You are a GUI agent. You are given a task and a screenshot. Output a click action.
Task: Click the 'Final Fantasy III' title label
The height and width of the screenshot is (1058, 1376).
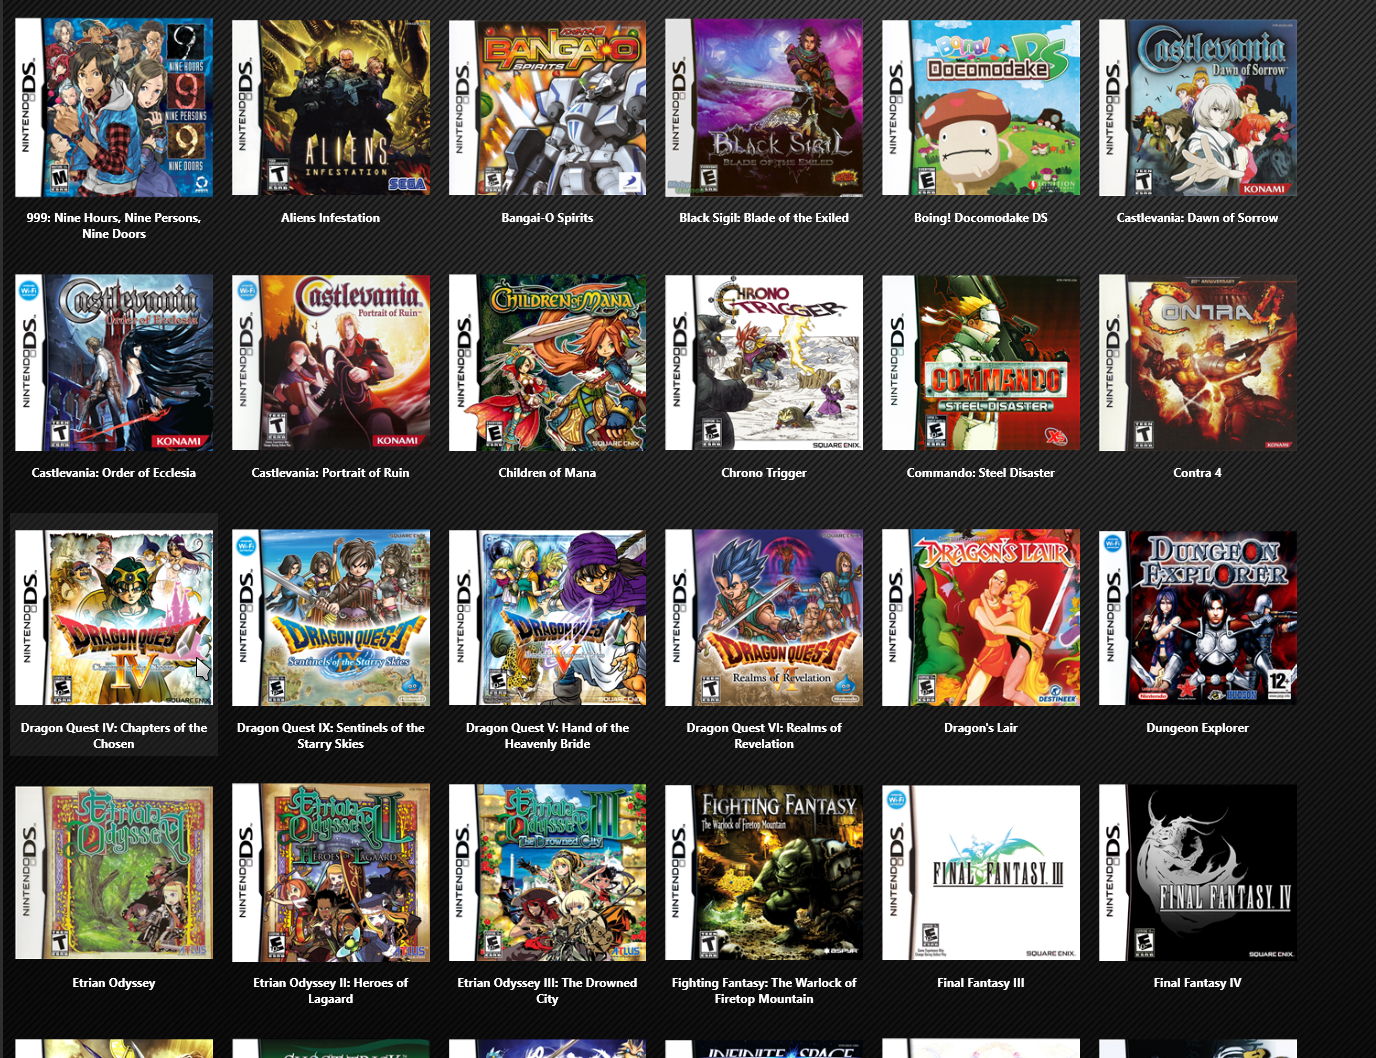(x=981, y=983)
